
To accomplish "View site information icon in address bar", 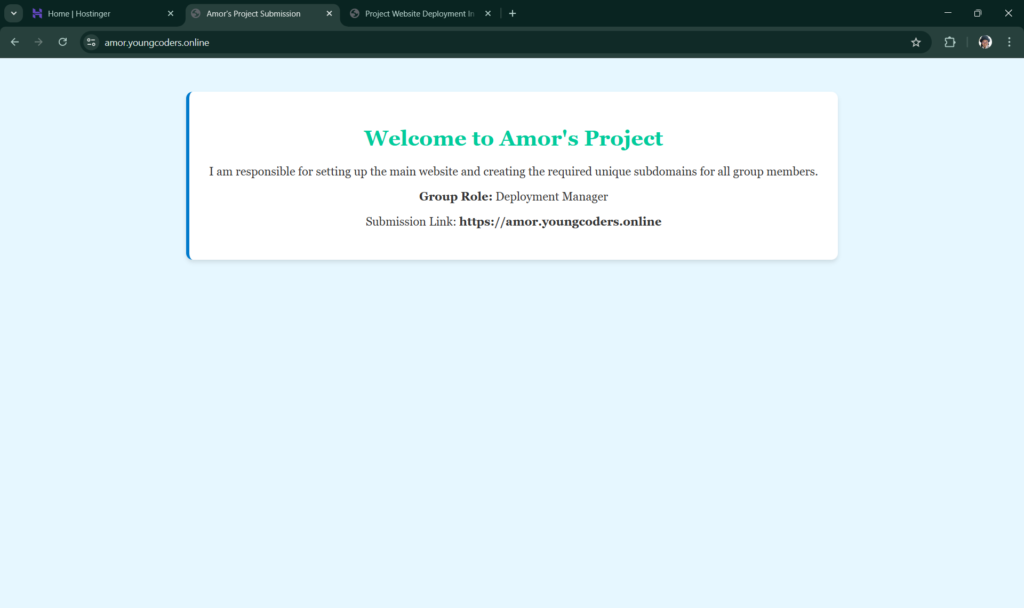I will click(91, 42).
